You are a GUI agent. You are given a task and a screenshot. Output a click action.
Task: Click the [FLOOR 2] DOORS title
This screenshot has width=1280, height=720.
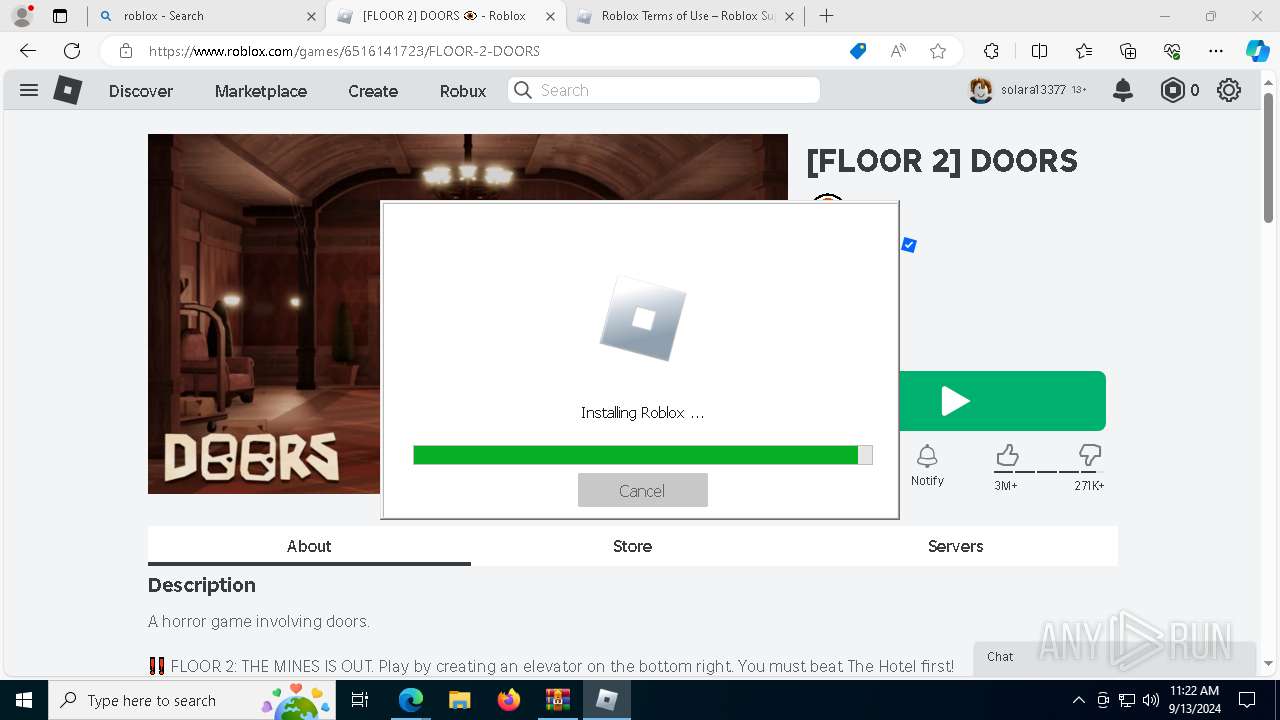942,161
